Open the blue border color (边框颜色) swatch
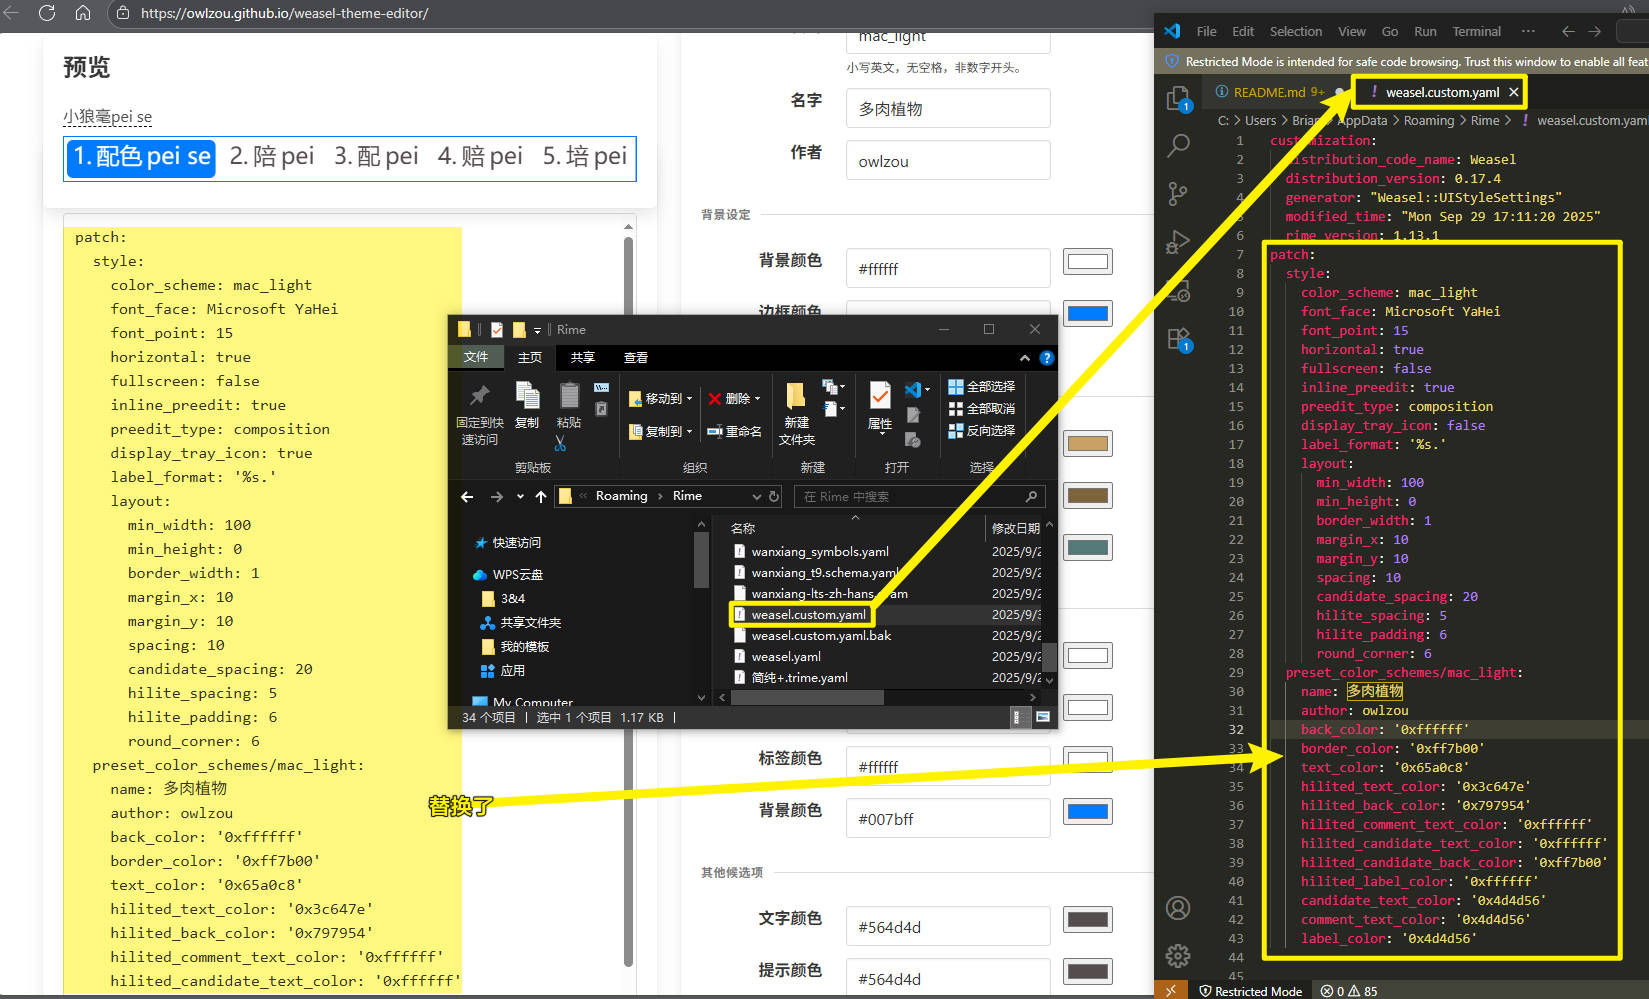This screenshot has width=1649, height=999. click(1087, 314)
